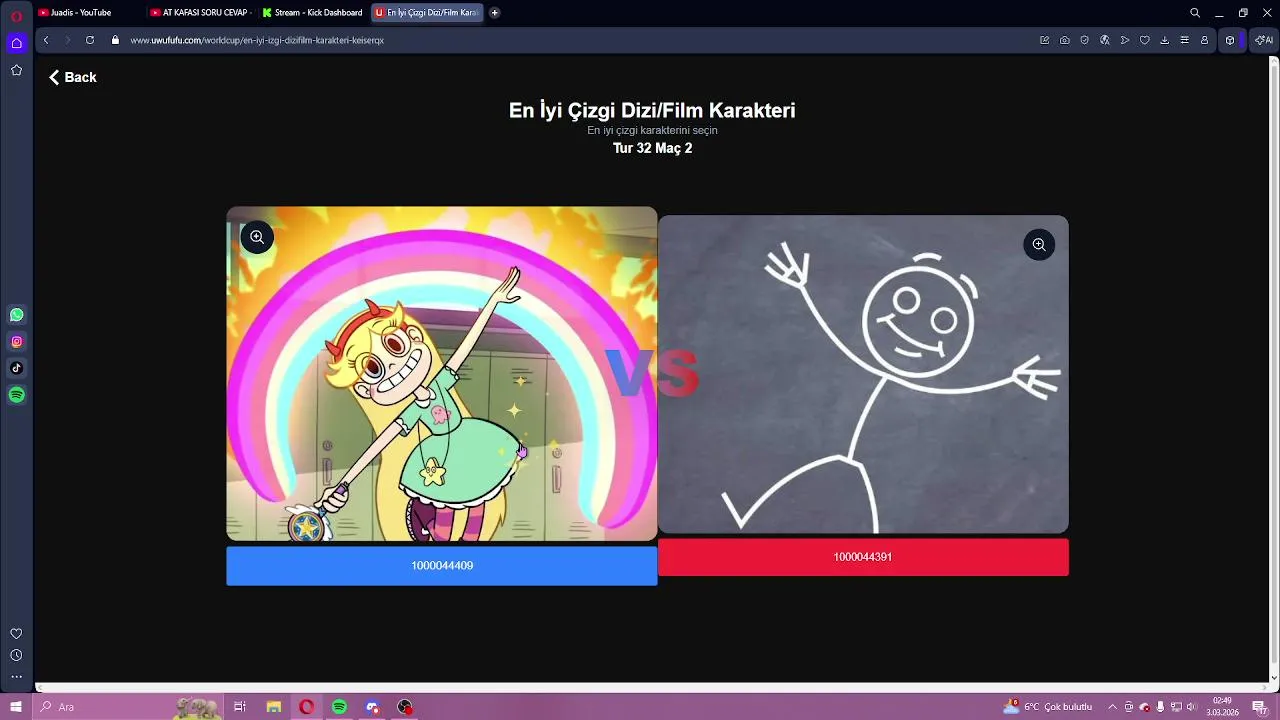Open Task View on the taskbar

click(x=240, y=707)
